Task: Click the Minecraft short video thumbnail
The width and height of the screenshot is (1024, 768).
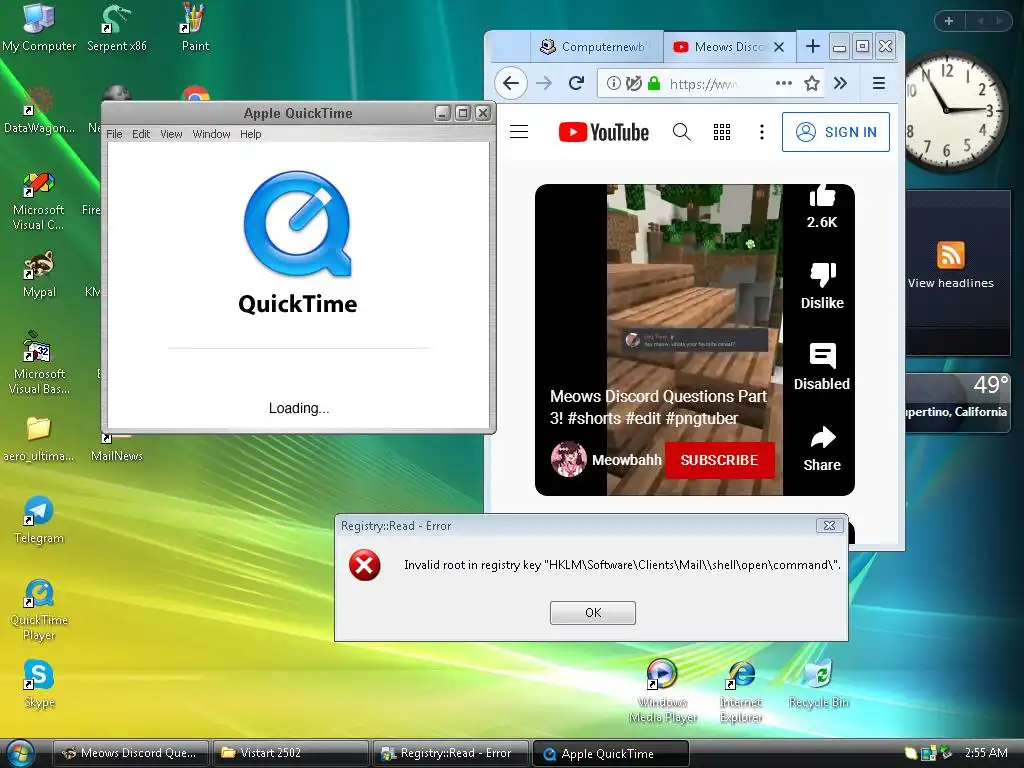Action: pos(694,340)
